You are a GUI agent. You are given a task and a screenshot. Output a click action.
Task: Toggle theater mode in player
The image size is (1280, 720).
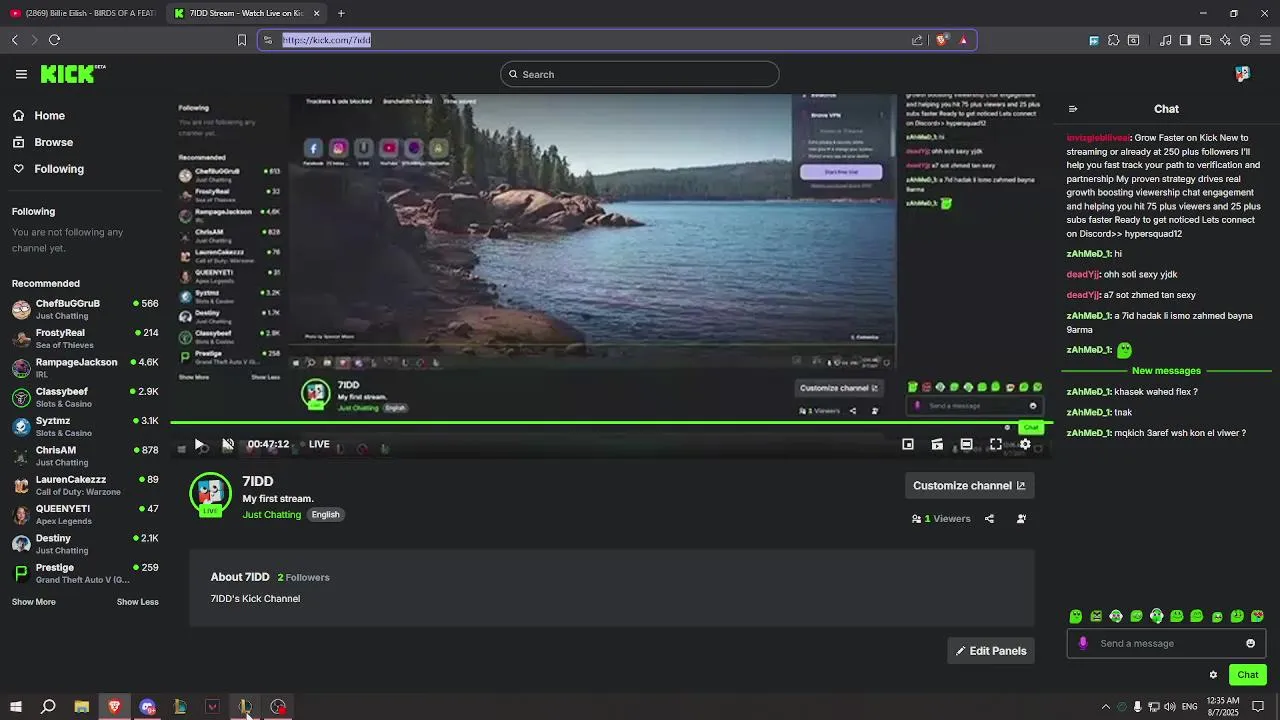click(x=966, y=444)
